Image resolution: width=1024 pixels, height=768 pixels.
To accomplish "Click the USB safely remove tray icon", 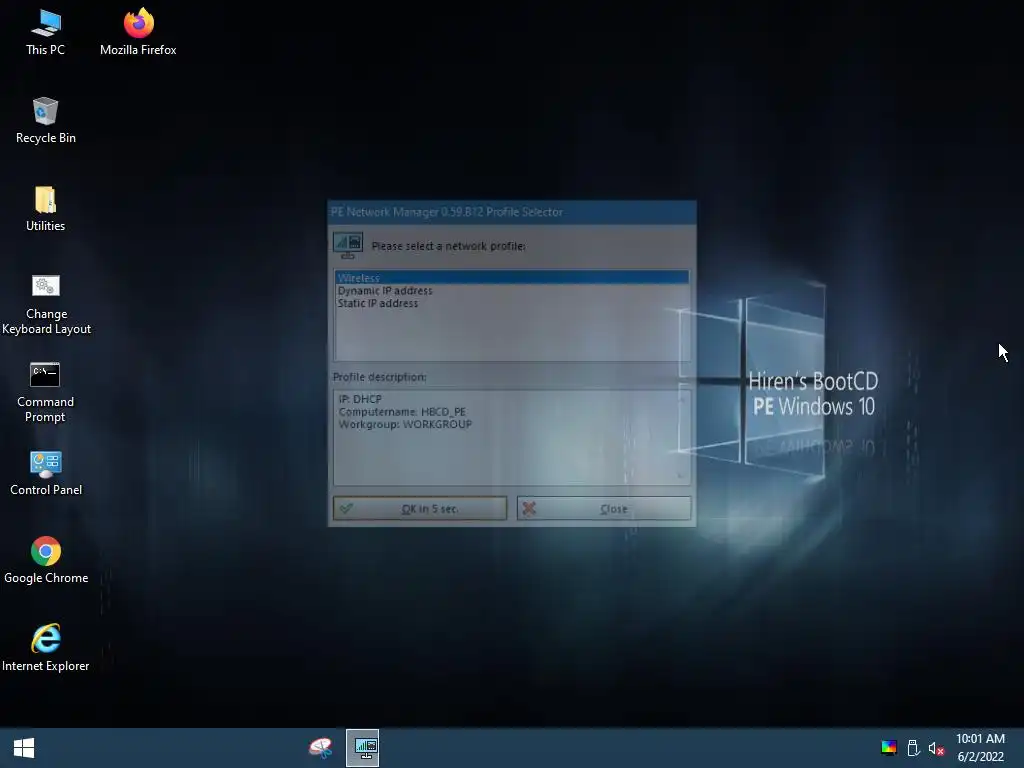I will click(913, 748).
